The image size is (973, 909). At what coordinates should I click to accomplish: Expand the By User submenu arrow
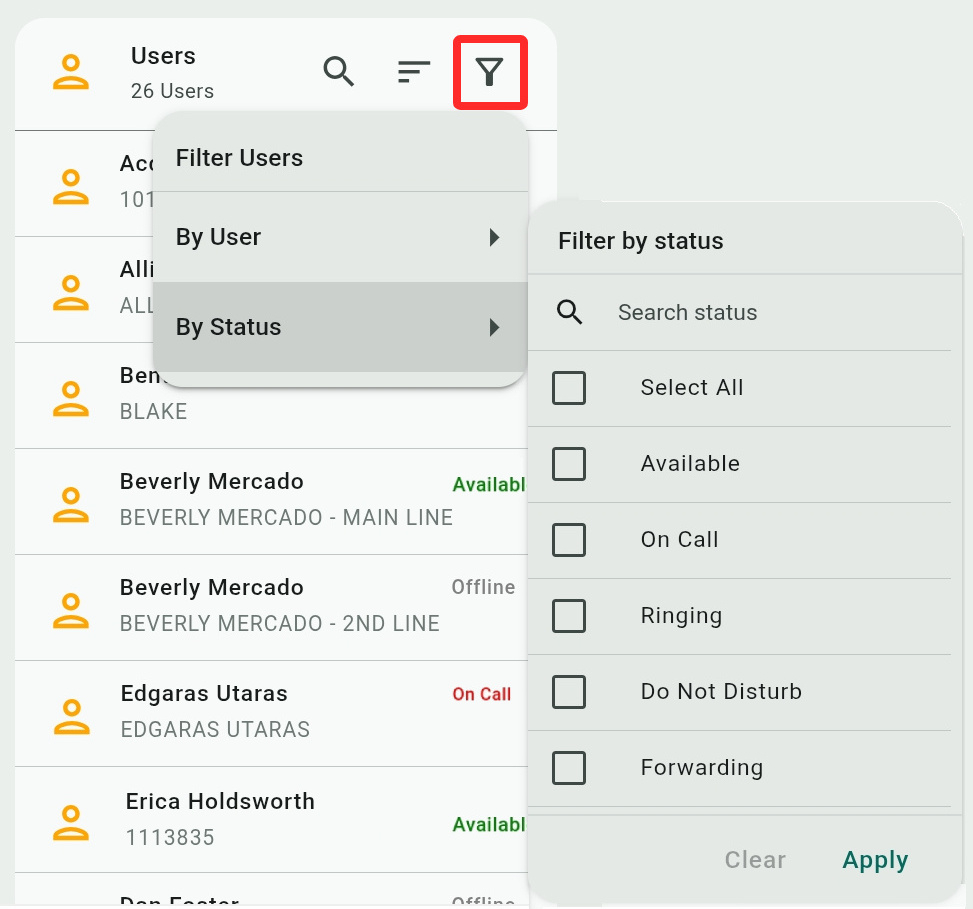pyautogui.click(x=494, y=237)
